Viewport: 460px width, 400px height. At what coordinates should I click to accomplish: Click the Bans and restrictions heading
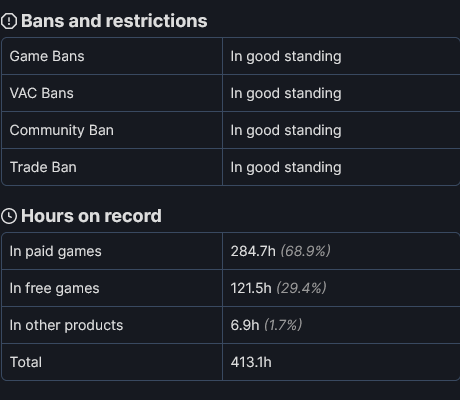[x=114, y=21]
